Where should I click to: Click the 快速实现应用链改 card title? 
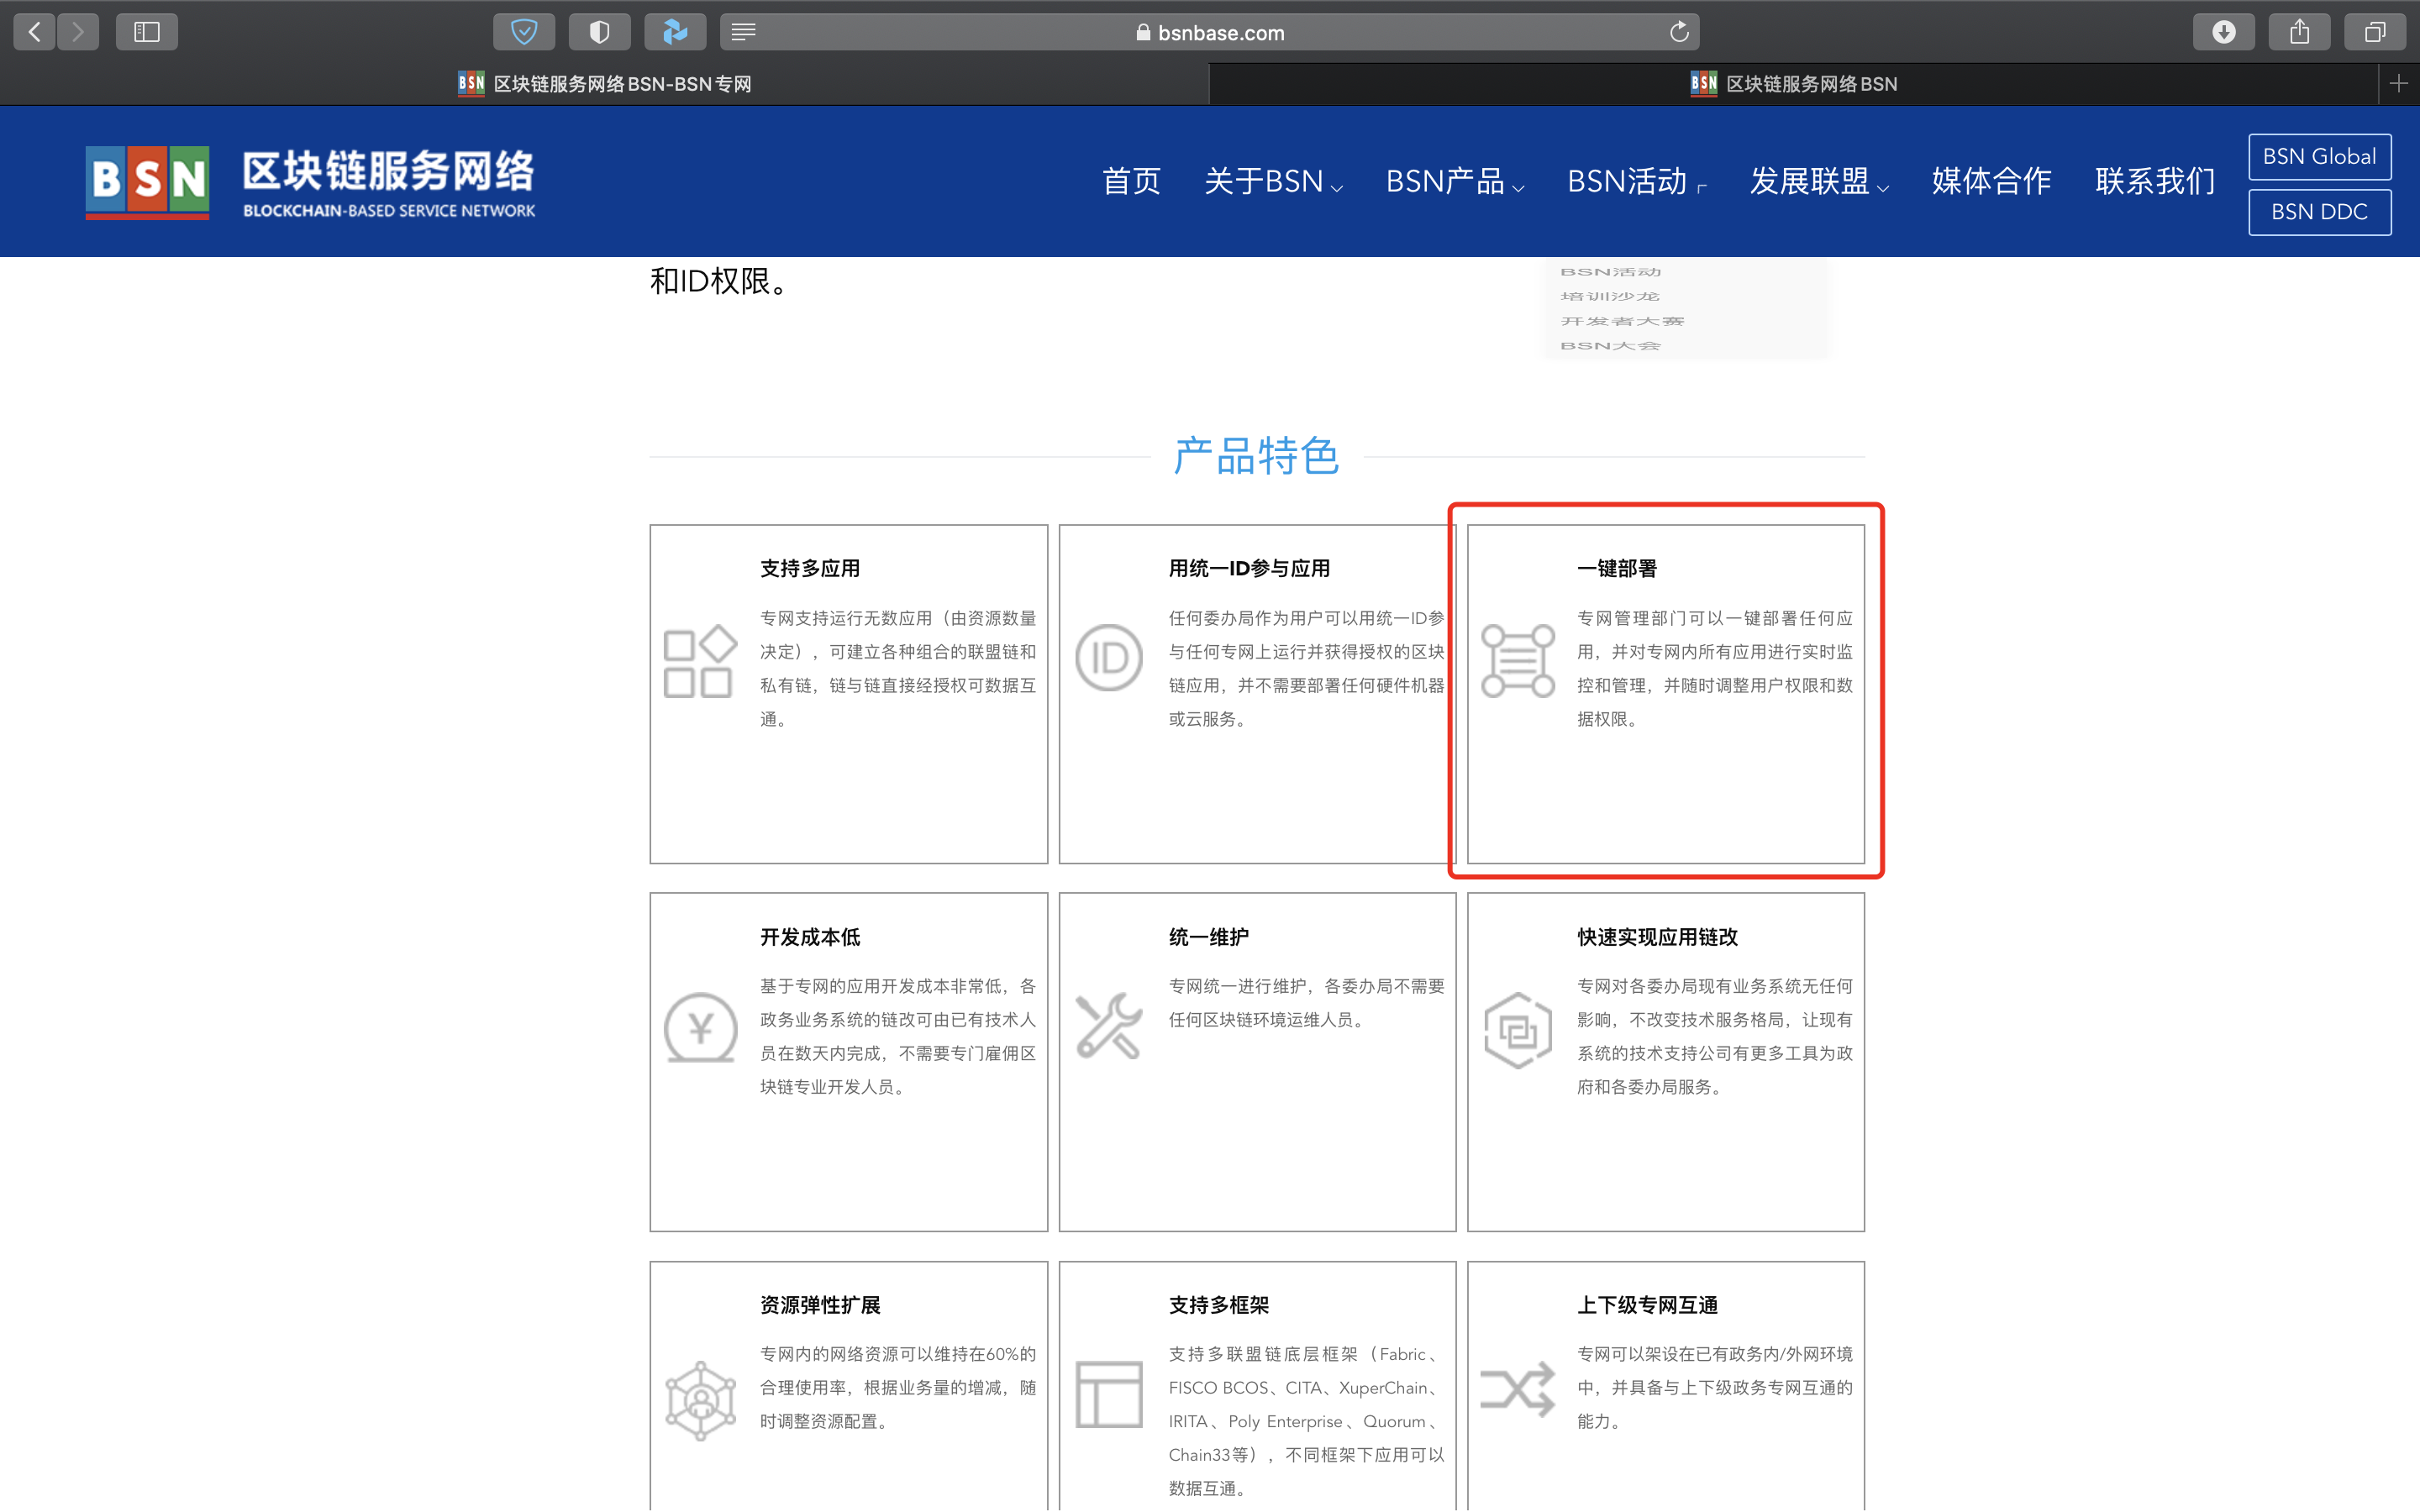1657,937
